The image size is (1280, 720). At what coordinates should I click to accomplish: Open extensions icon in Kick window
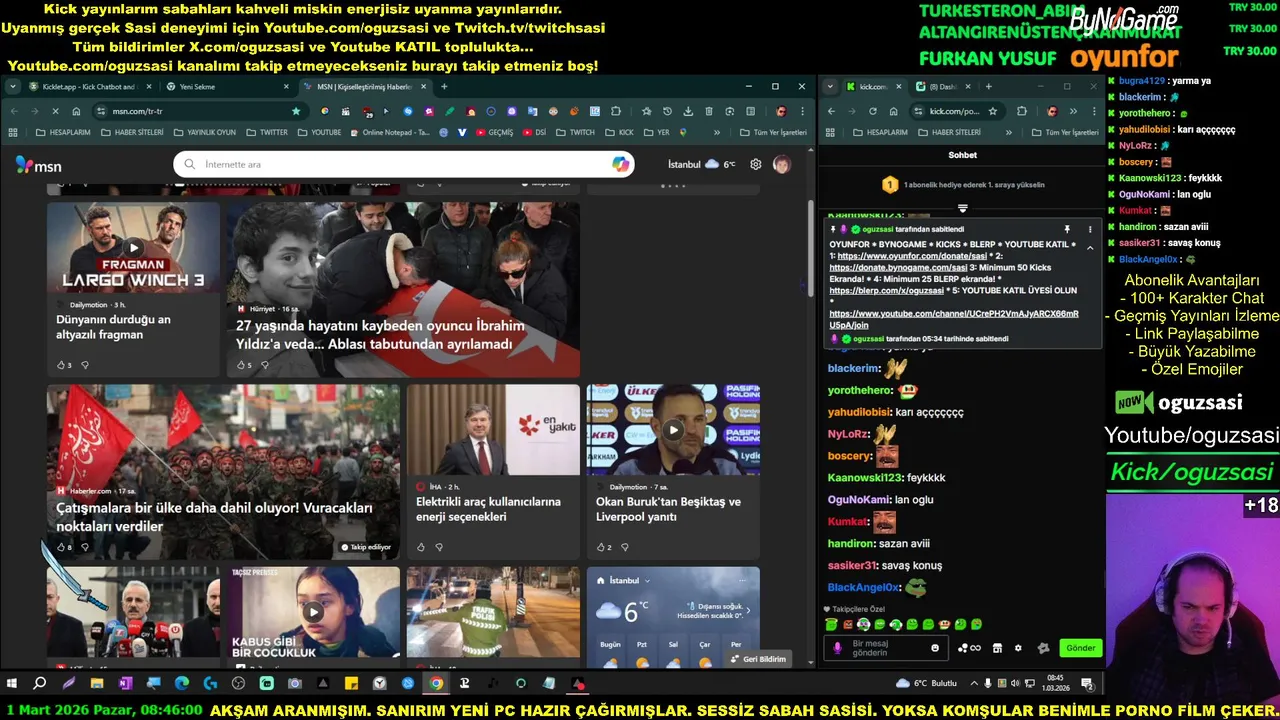click(1022, 111)
